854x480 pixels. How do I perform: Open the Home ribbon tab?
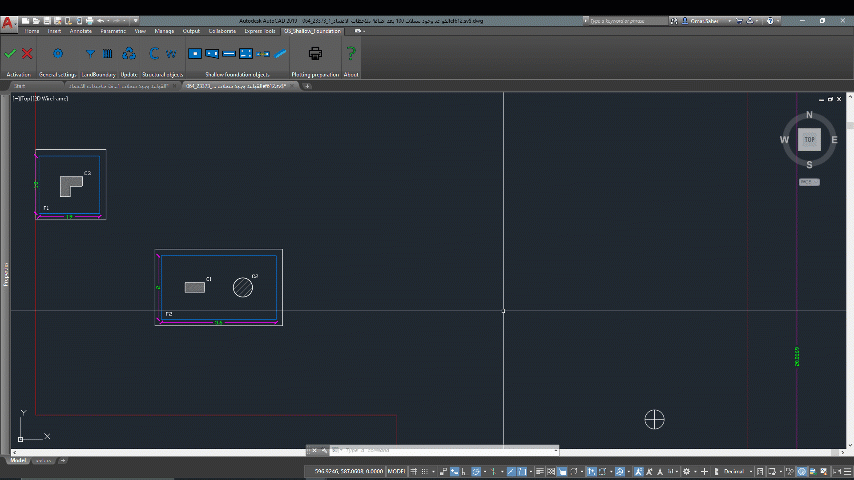(x=32, y=31)
